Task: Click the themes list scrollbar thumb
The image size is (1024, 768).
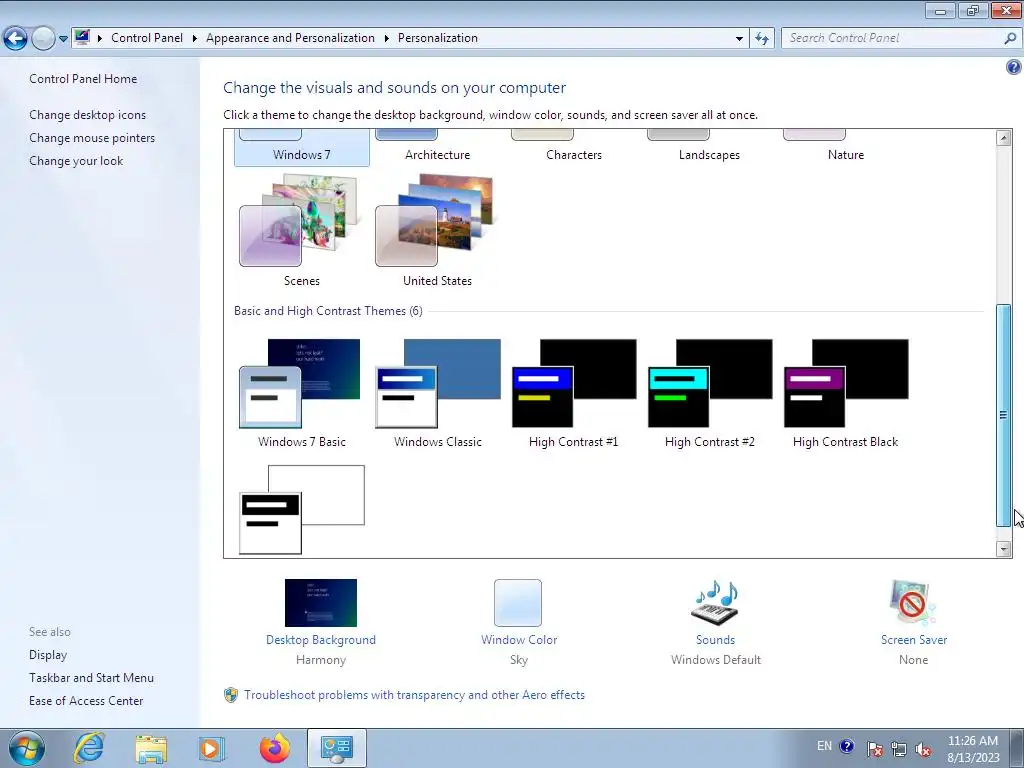Action: (1004, 415)
